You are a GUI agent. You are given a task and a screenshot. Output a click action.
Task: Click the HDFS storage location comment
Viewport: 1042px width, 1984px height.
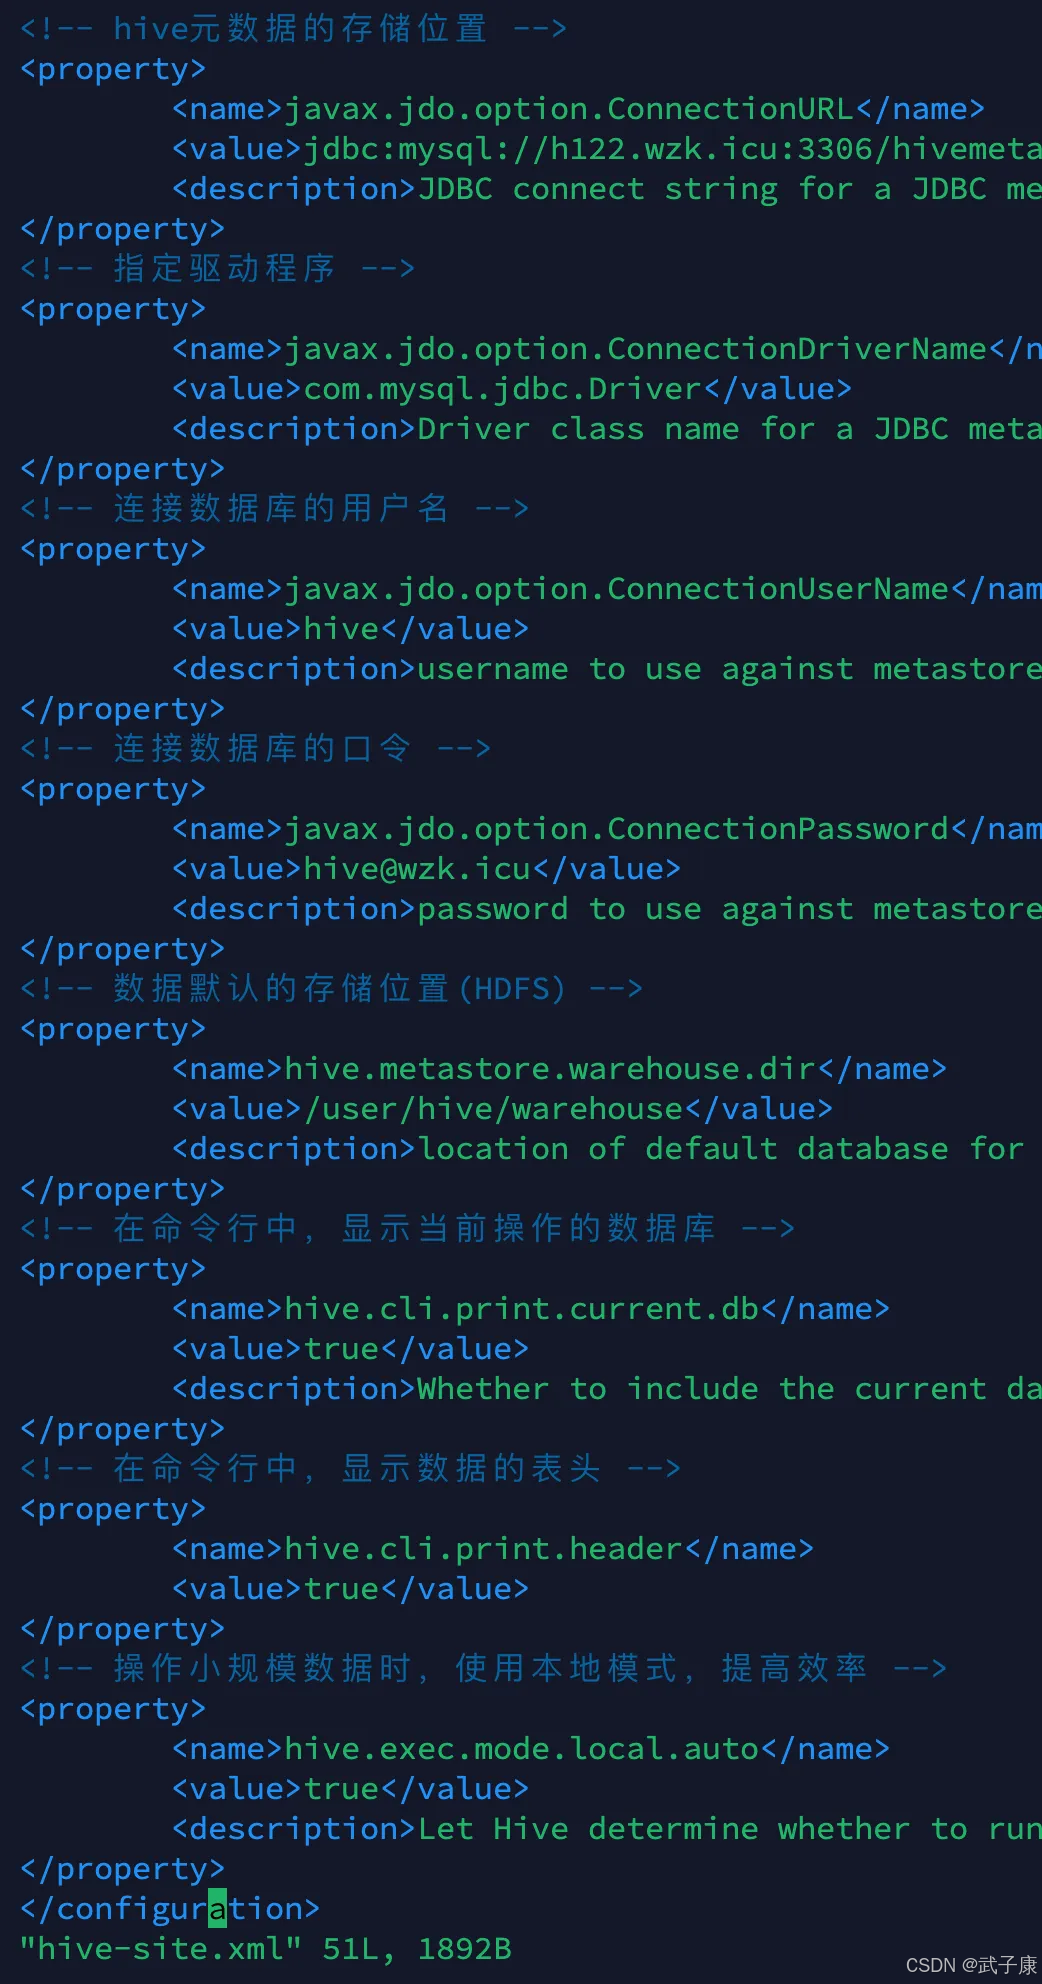coord(331,989)
